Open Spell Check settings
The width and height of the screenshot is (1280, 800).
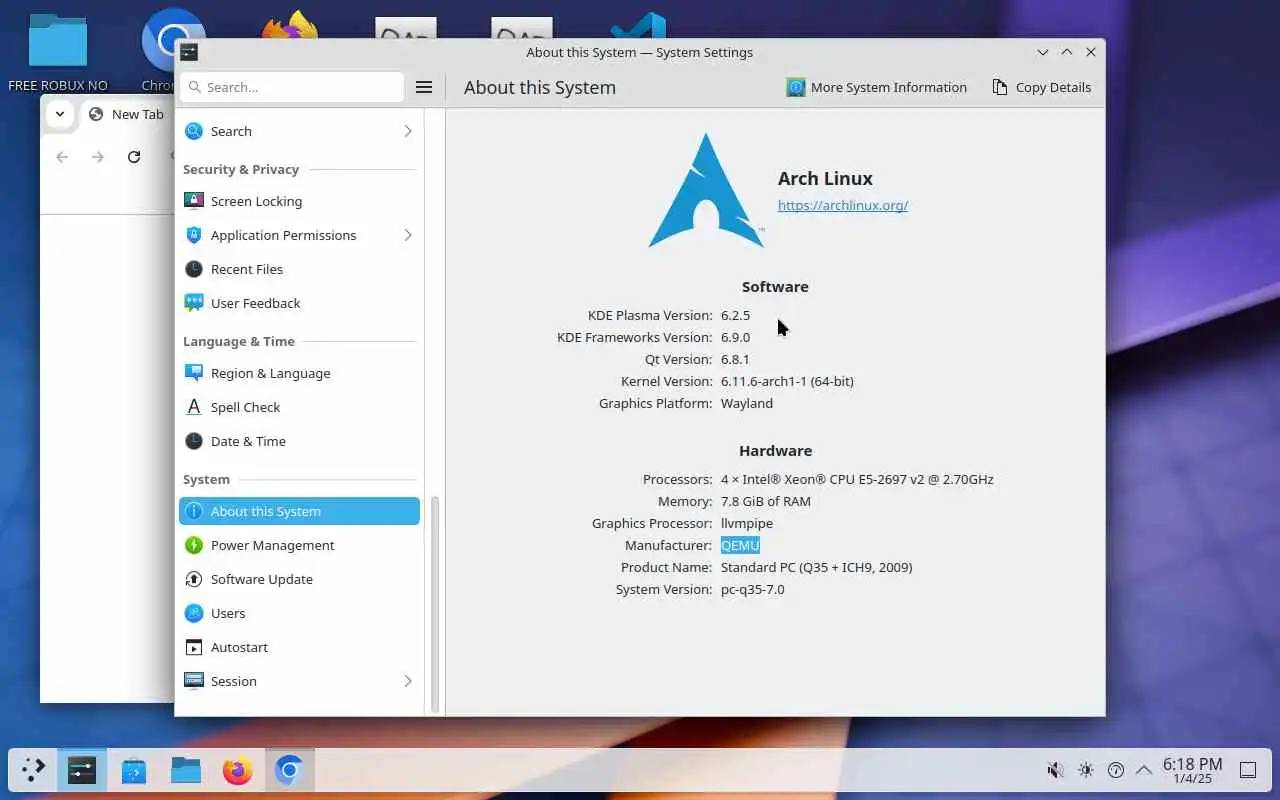click(x=299, y=407)
